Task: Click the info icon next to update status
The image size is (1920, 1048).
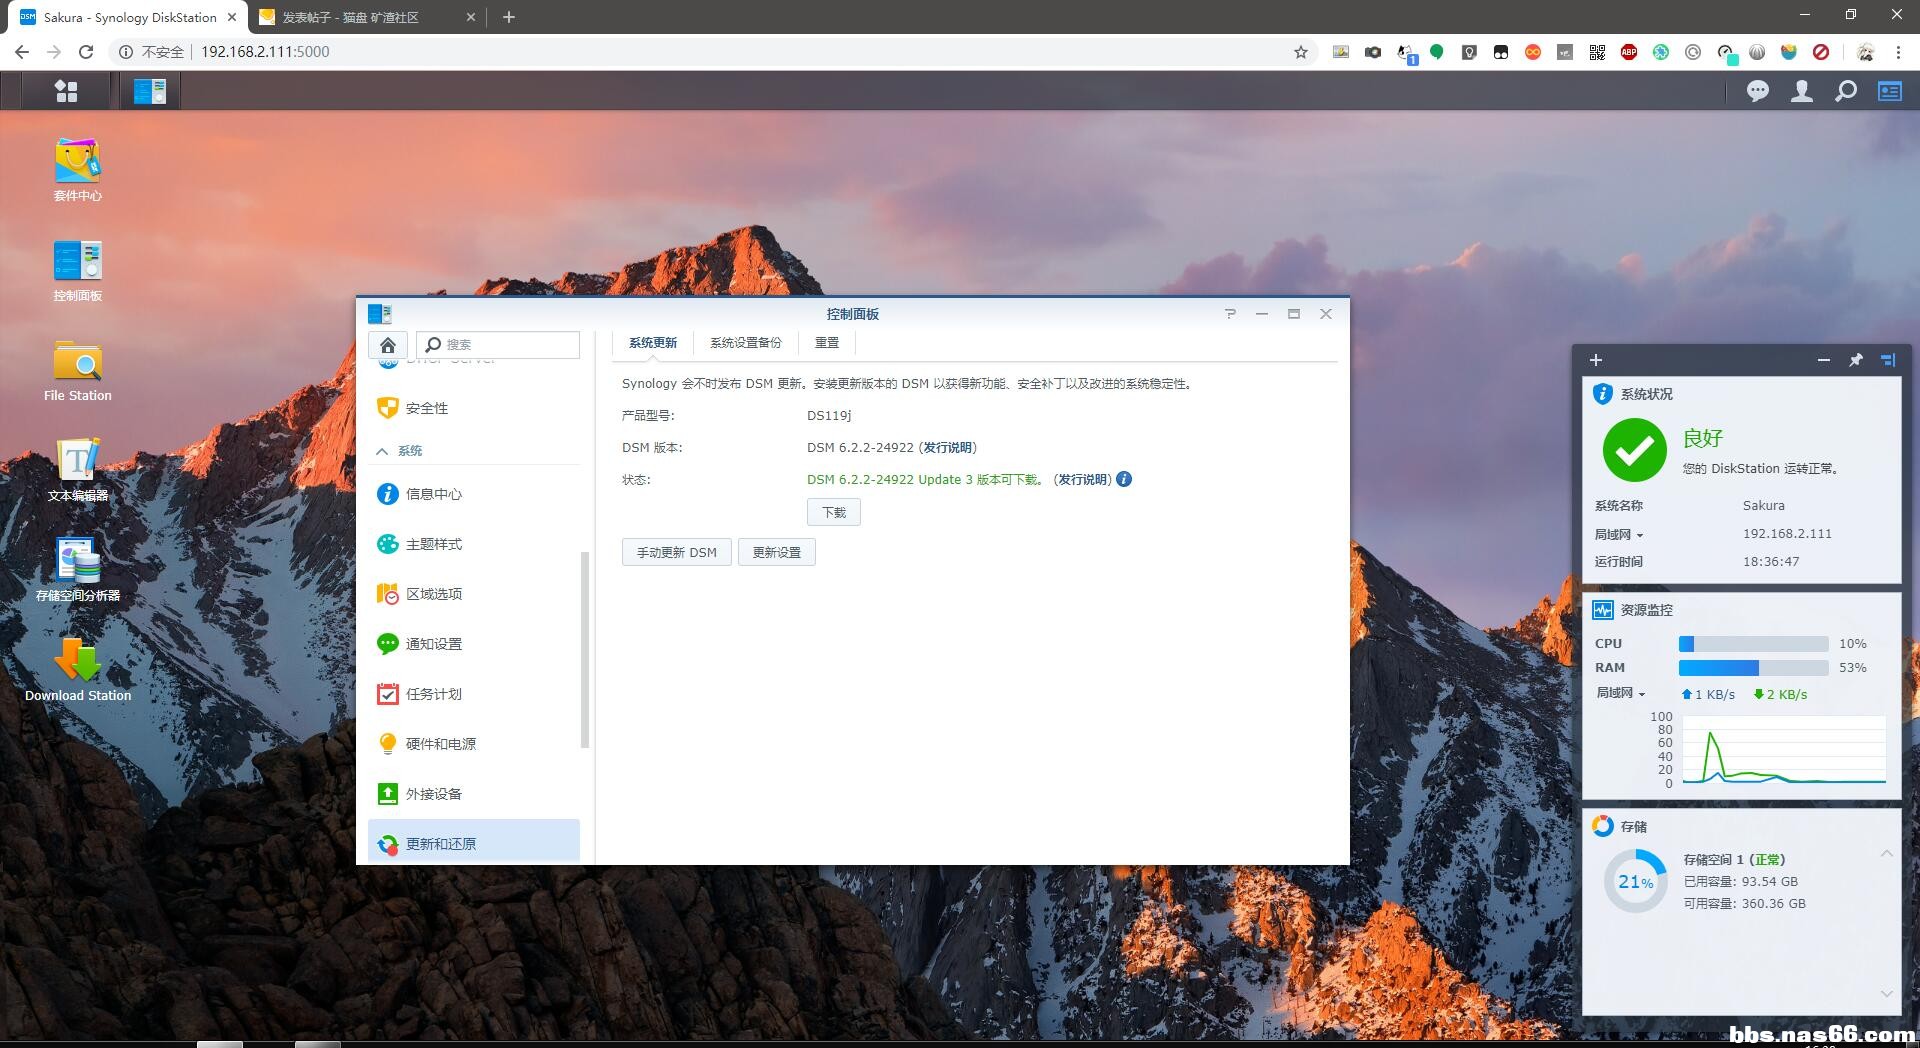Action: tap(1124, 479)
